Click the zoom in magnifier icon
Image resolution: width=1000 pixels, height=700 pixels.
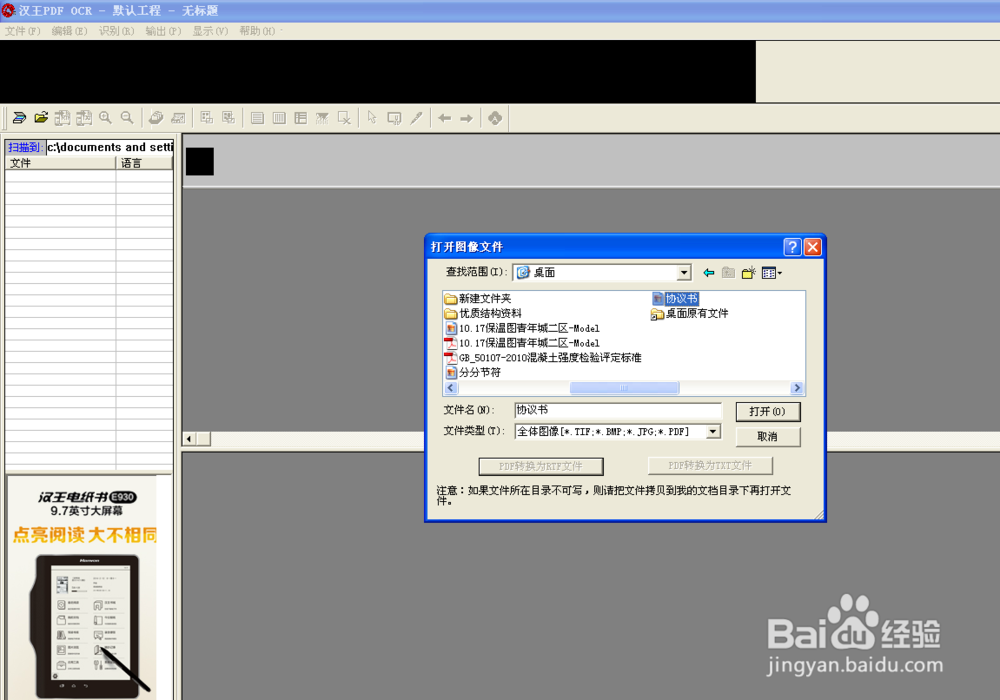coord(105,118)
